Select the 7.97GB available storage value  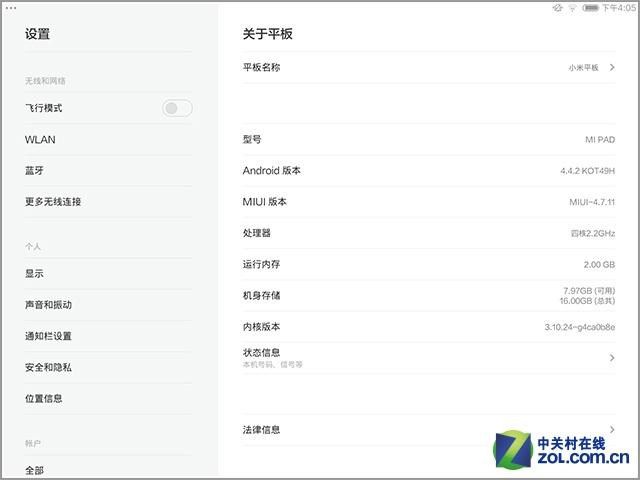click(x=589, y=291)
